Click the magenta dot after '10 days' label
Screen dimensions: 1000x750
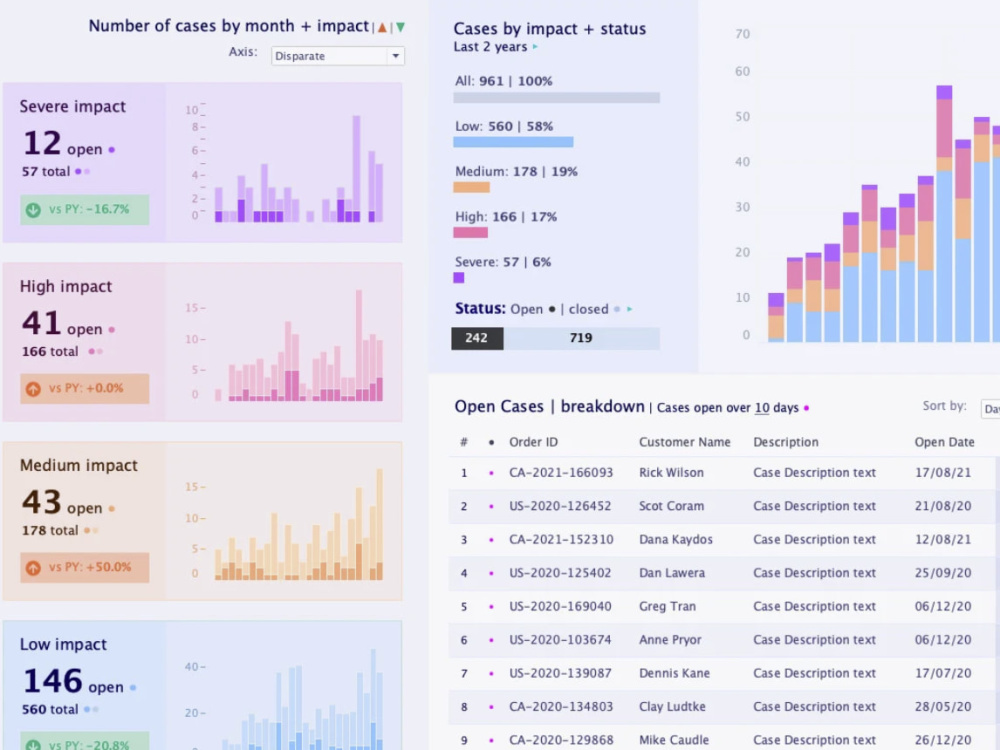point(806,408)
